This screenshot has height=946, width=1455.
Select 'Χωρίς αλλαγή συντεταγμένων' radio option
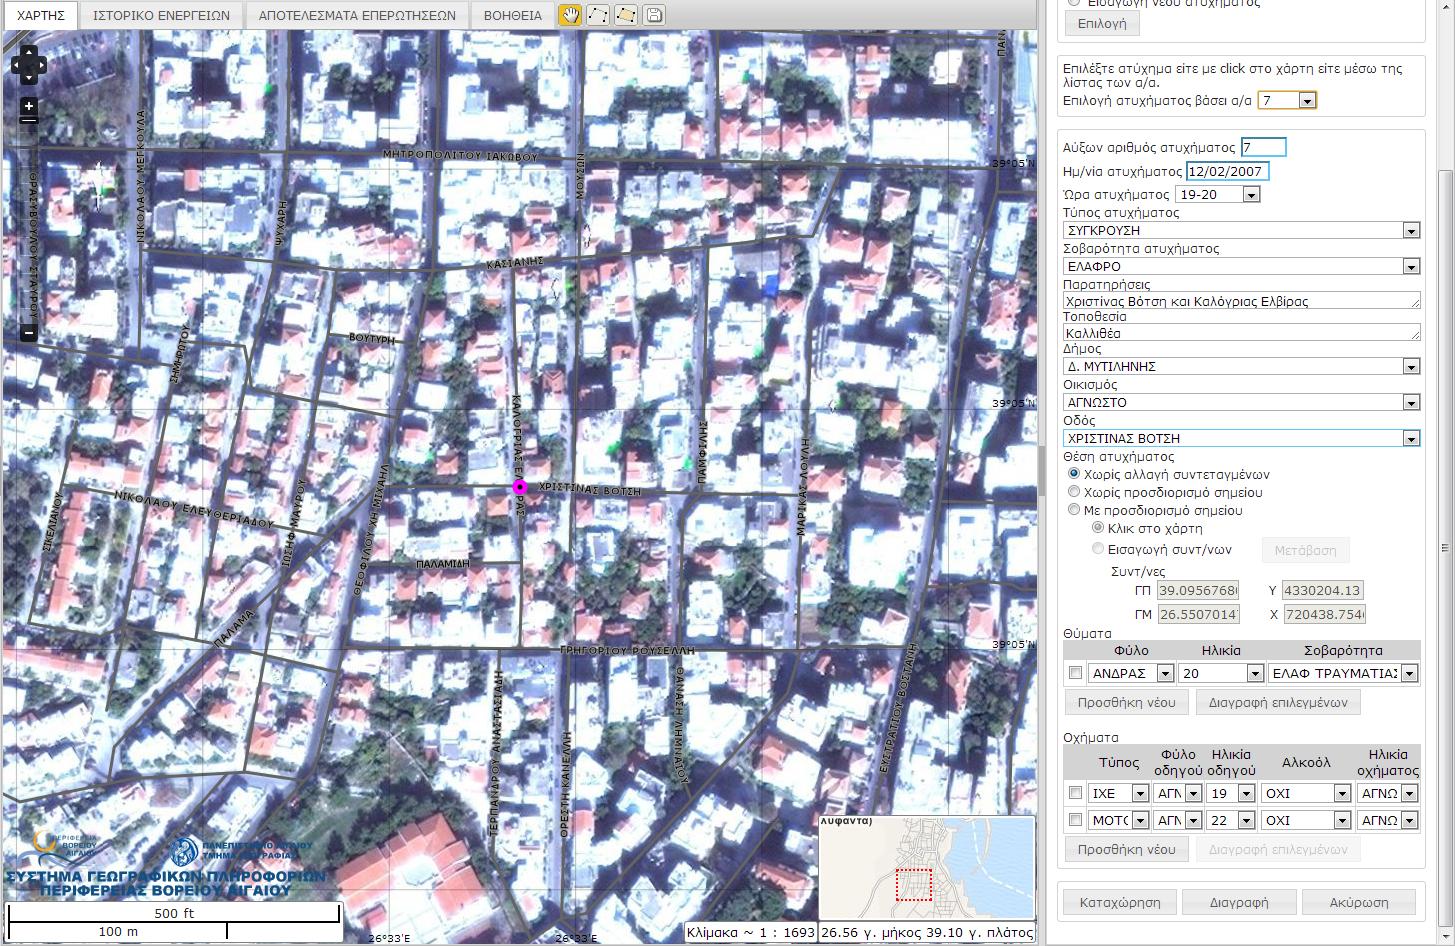point(1075,474)
